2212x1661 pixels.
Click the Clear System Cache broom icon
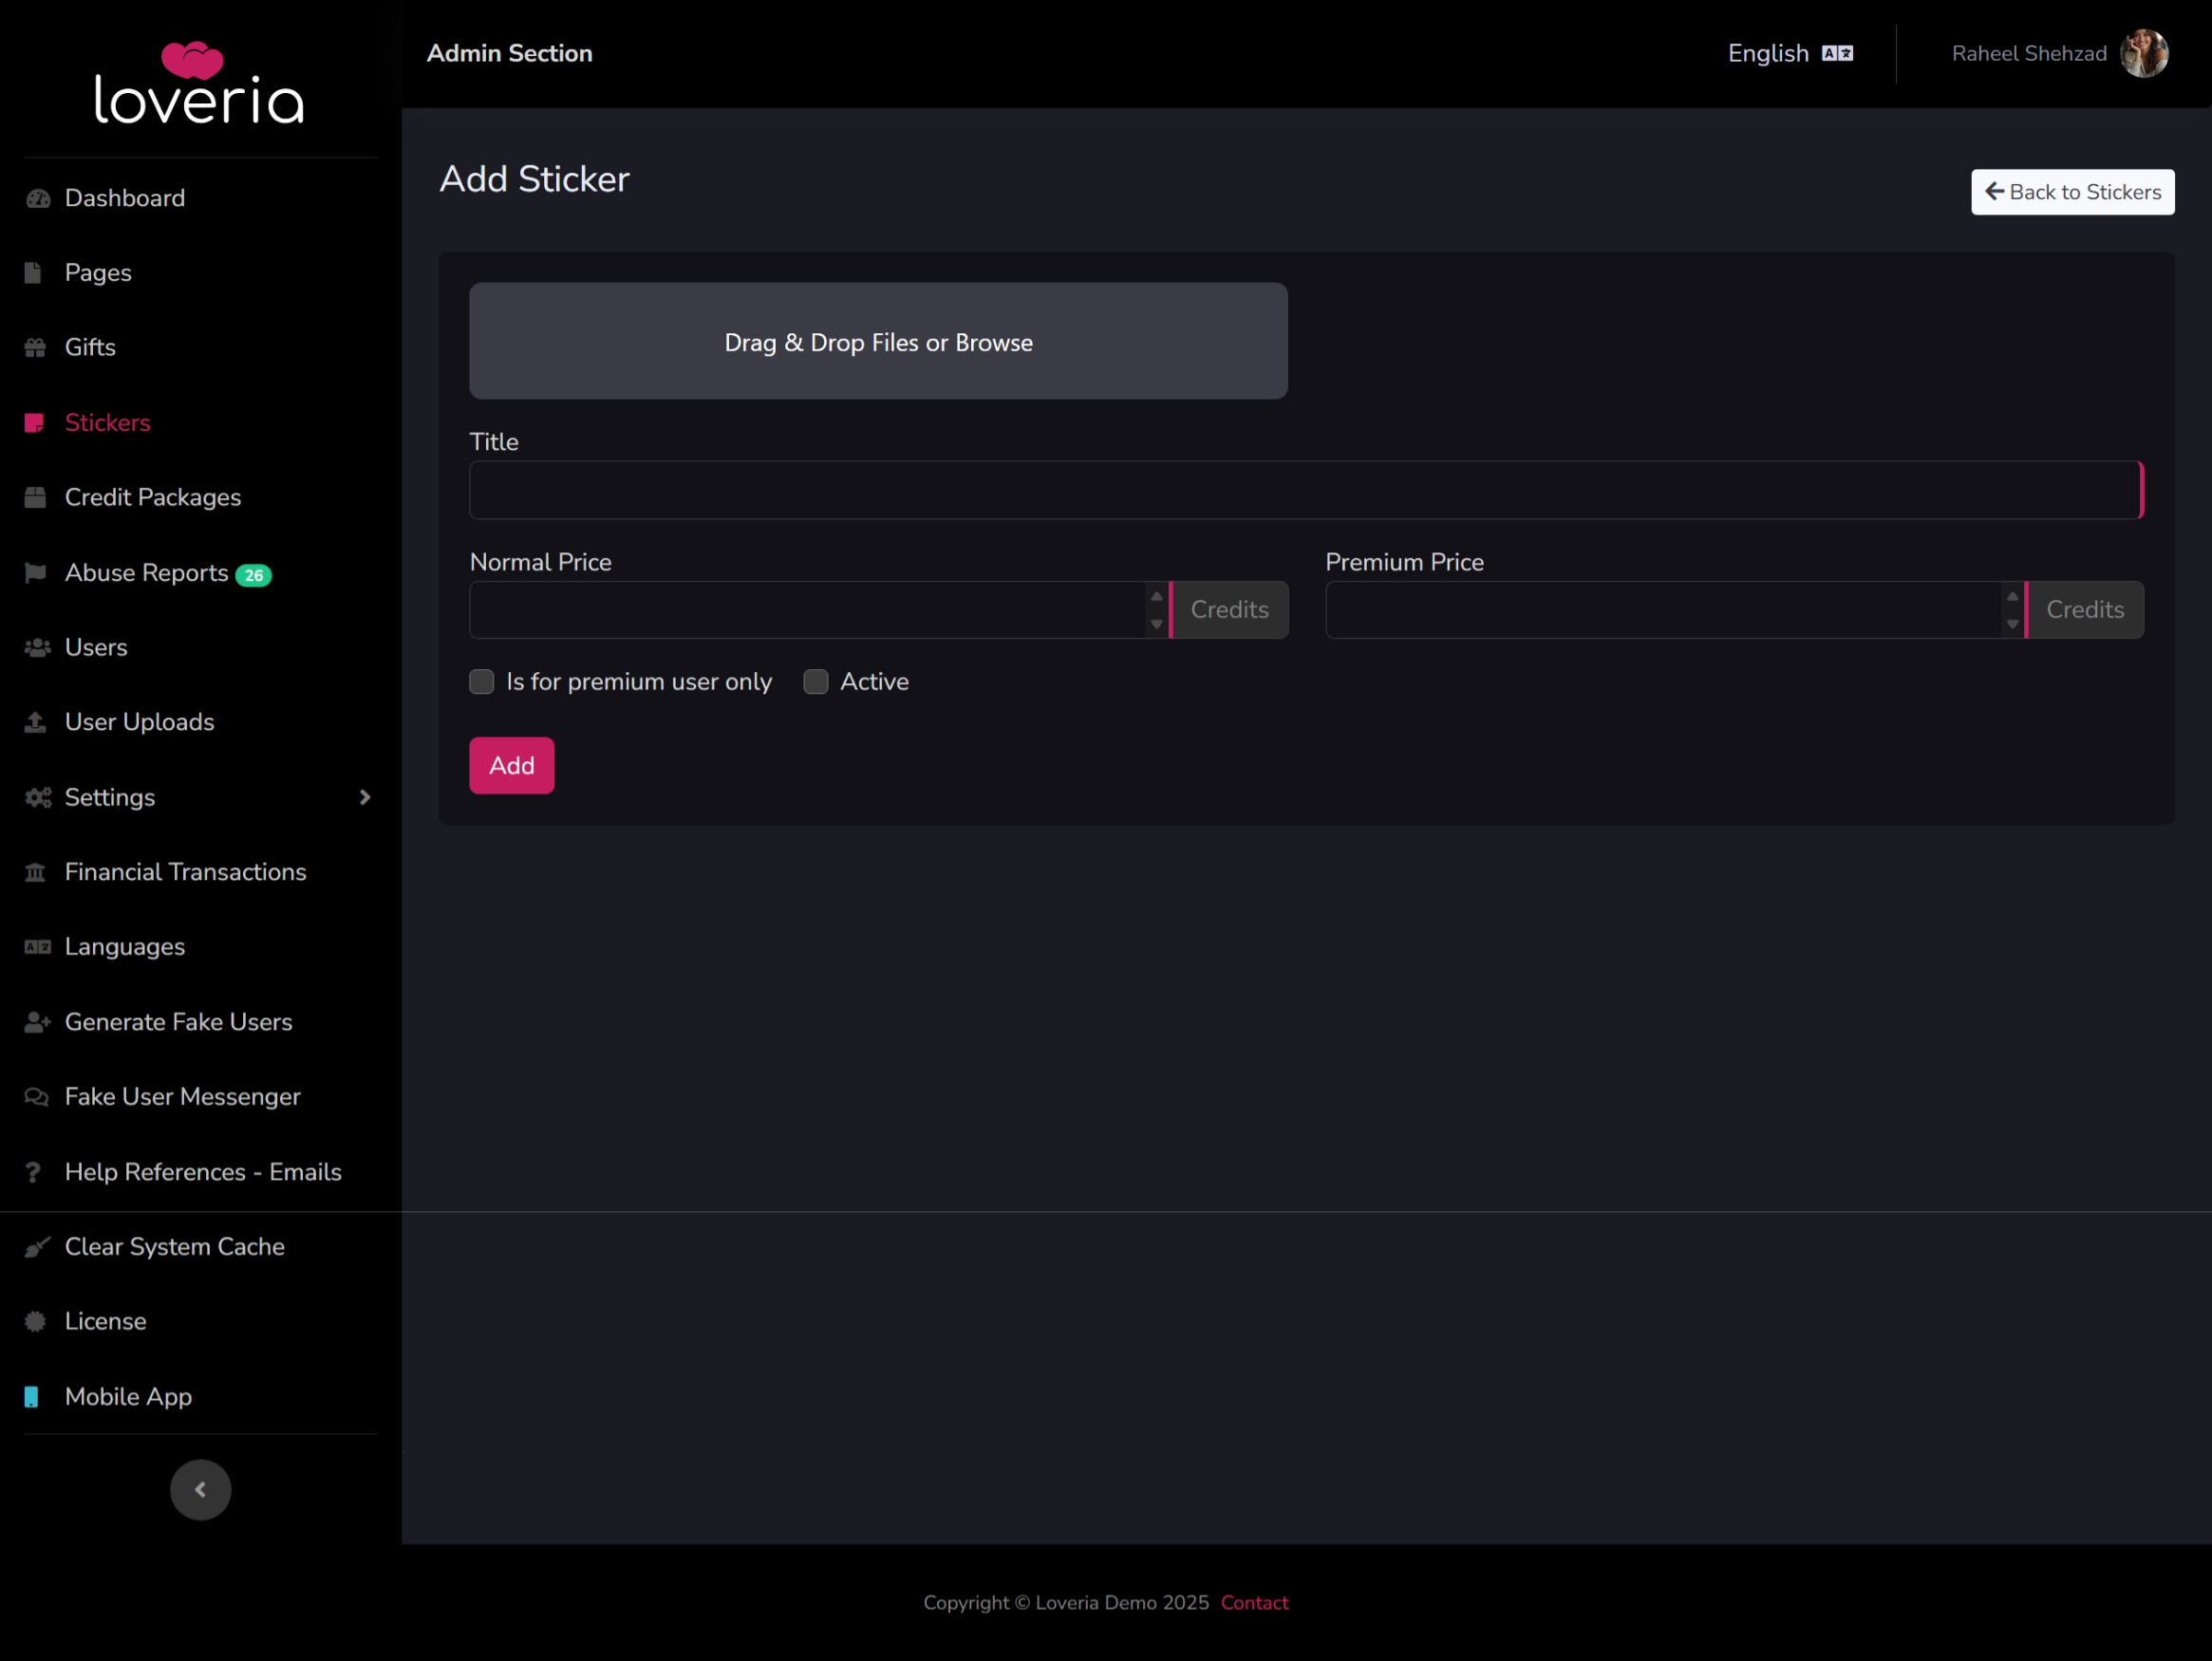coord(36,1247)
